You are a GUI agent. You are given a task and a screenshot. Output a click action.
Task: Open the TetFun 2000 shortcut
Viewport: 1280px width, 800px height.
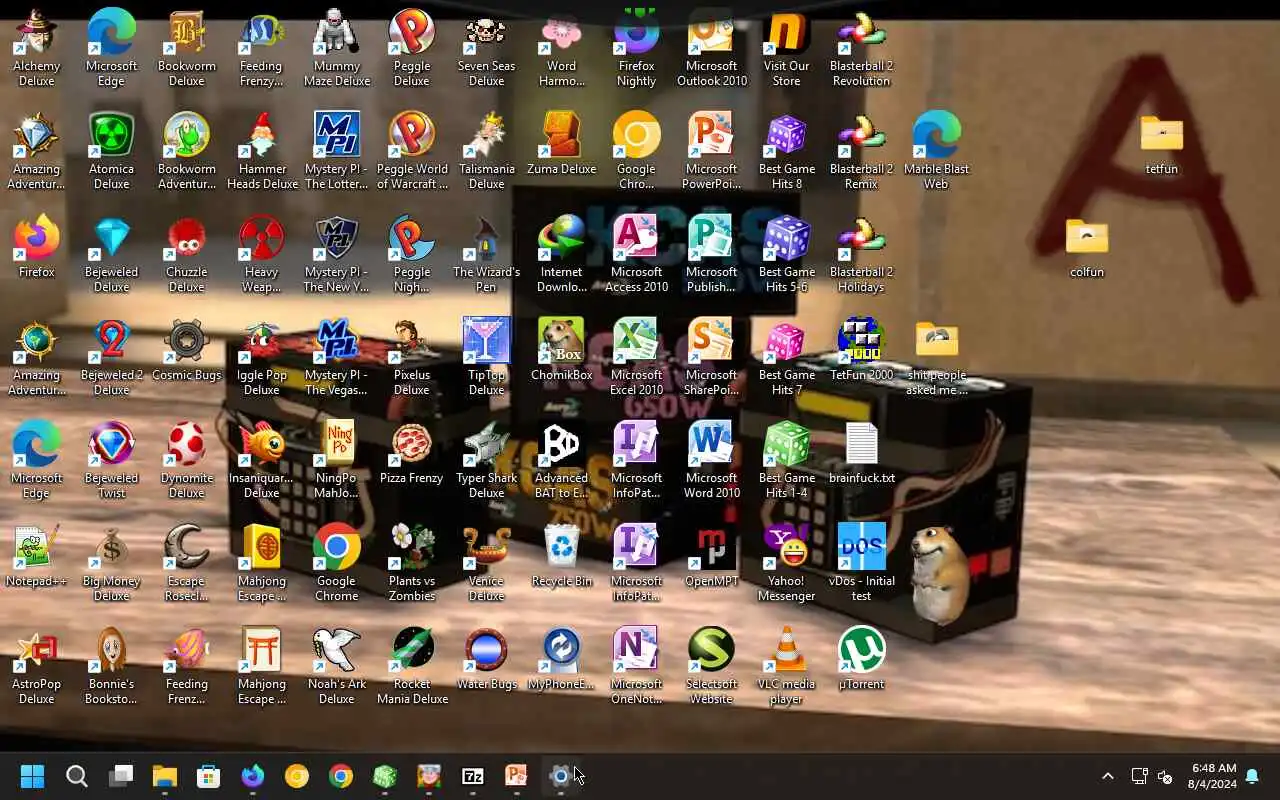point(862,350)
